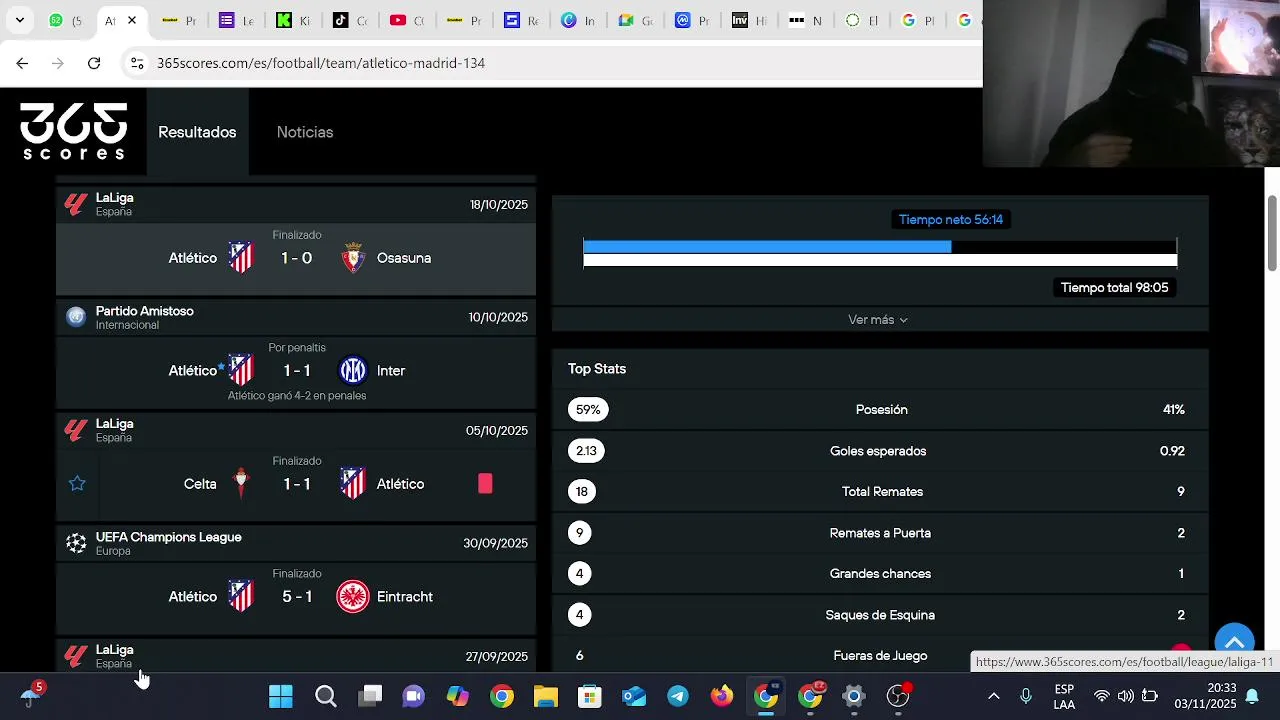The width and height of the screenshot is (1280, 720).
Task: Click the Osasuna team crest
Action: click(353, 258)
